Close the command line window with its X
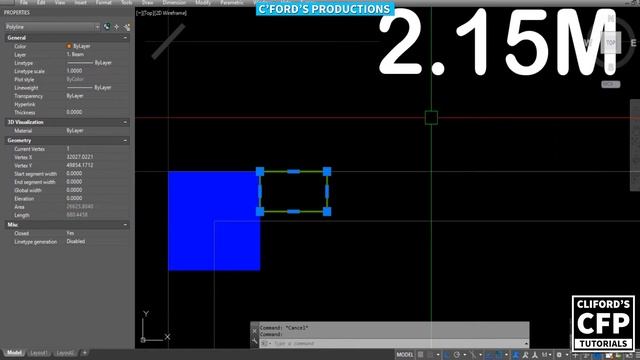Screen dimensions: 640x360 (254, 331)
